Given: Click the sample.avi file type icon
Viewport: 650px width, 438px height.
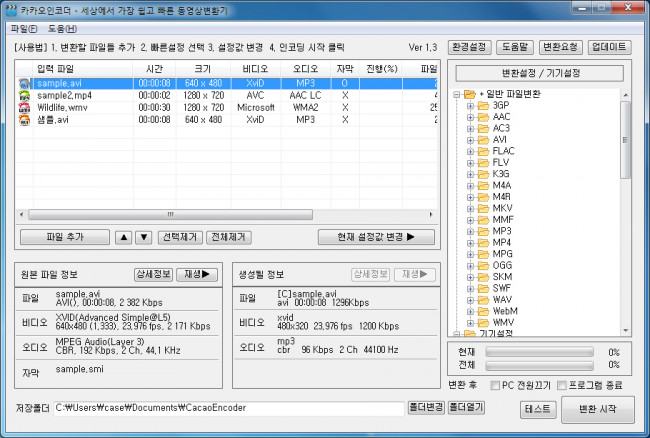Looking at the screenshot, I should pos(25,83).
